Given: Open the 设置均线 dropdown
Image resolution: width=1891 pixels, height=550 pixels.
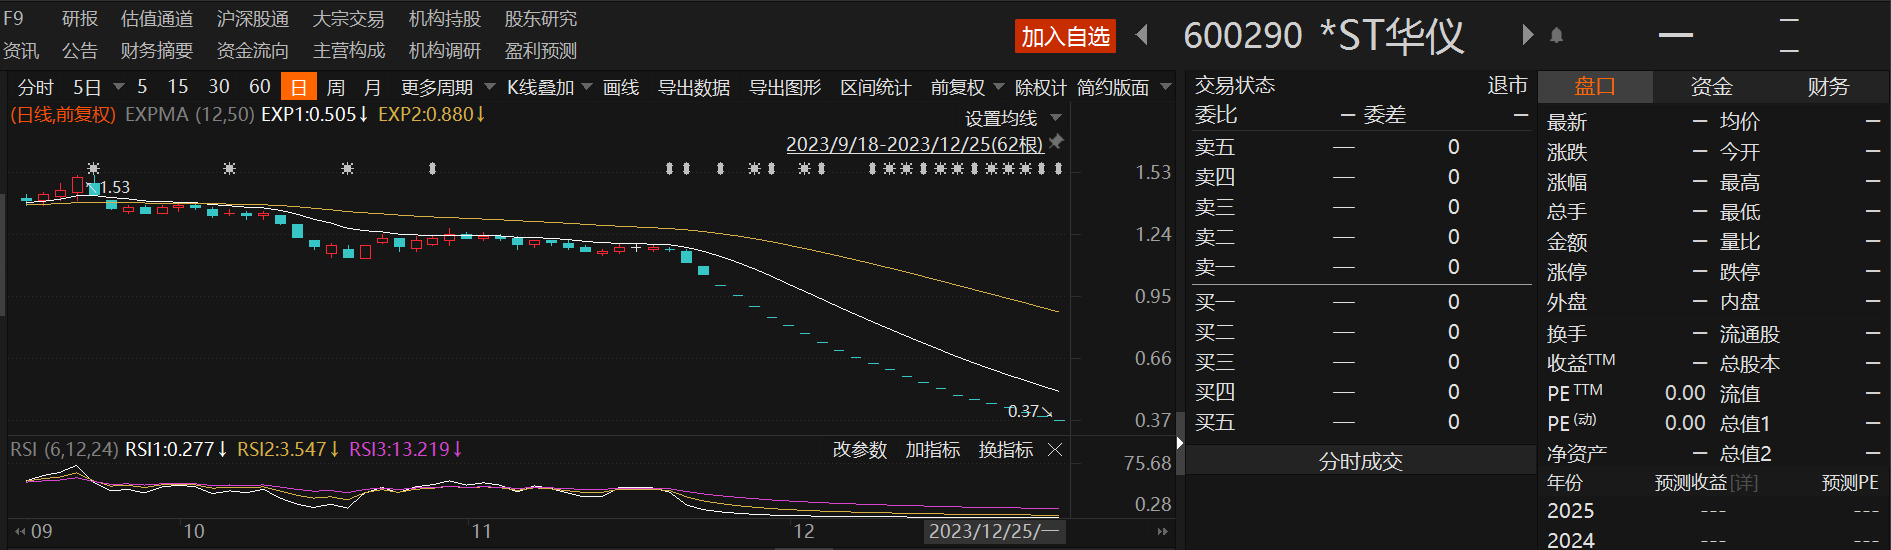Looking at the screenshot, I should [x=1012, y=118].
